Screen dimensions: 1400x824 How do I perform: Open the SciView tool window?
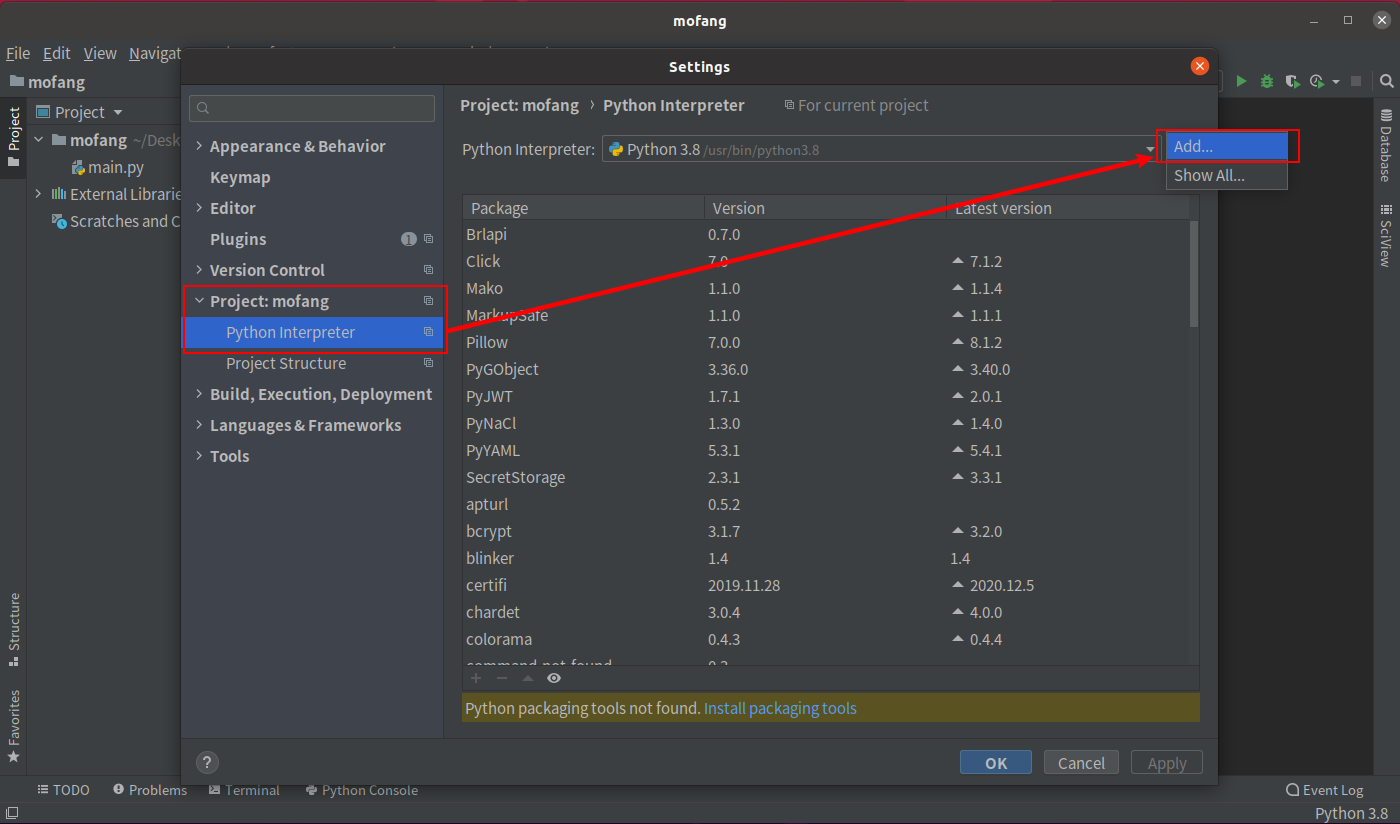pos(1386,236)
